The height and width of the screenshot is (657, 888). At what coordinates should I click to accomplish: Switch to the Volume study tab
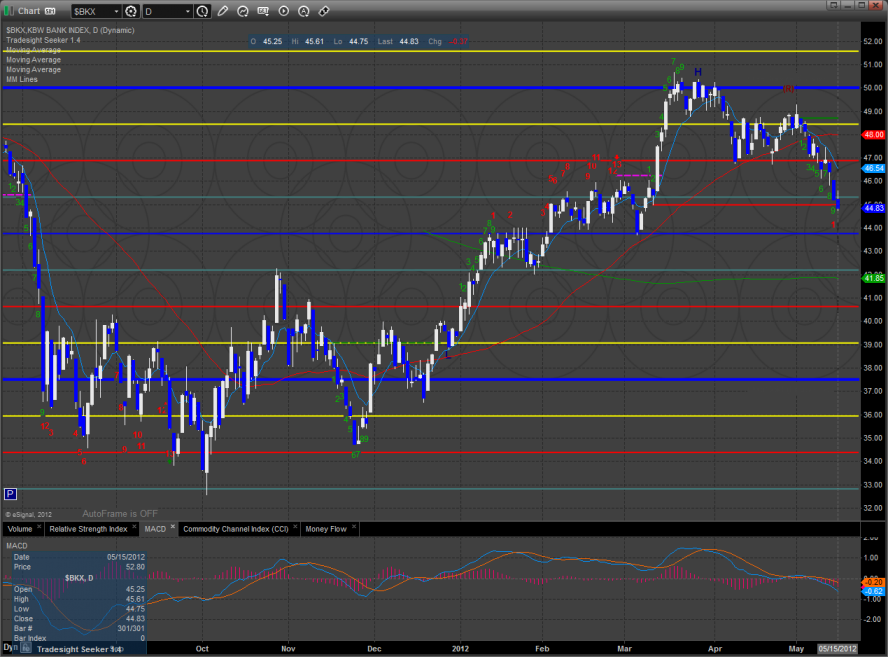[x=19, y=528]
